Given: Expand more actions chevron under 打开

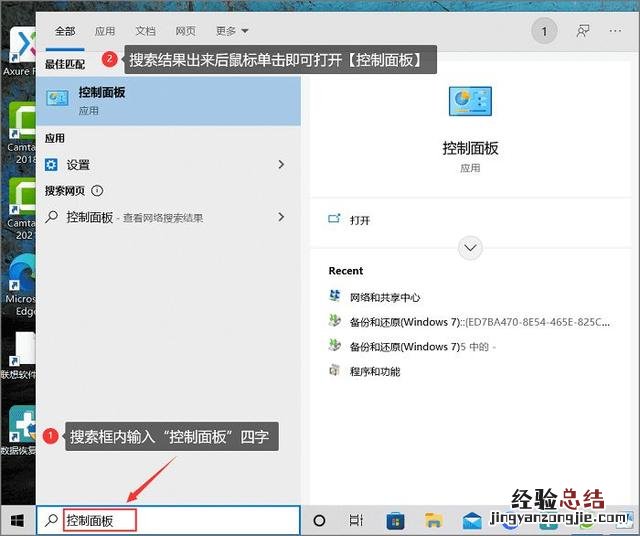Looking at the screenshot, I should pyautogui.click(x=470, y=247).
